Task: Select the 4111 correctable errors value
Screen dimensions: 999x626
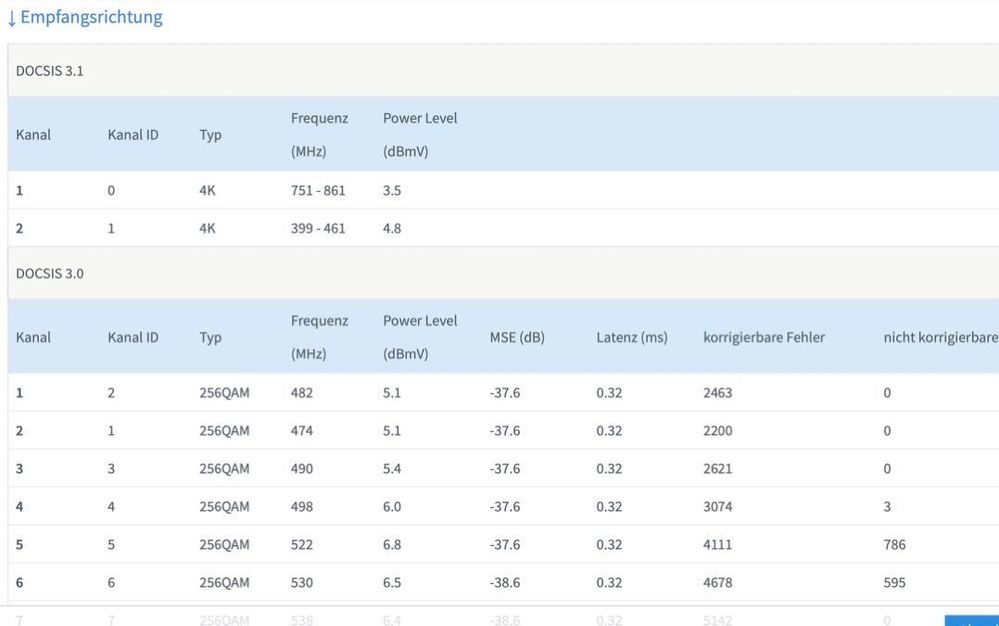Action: 718,545
